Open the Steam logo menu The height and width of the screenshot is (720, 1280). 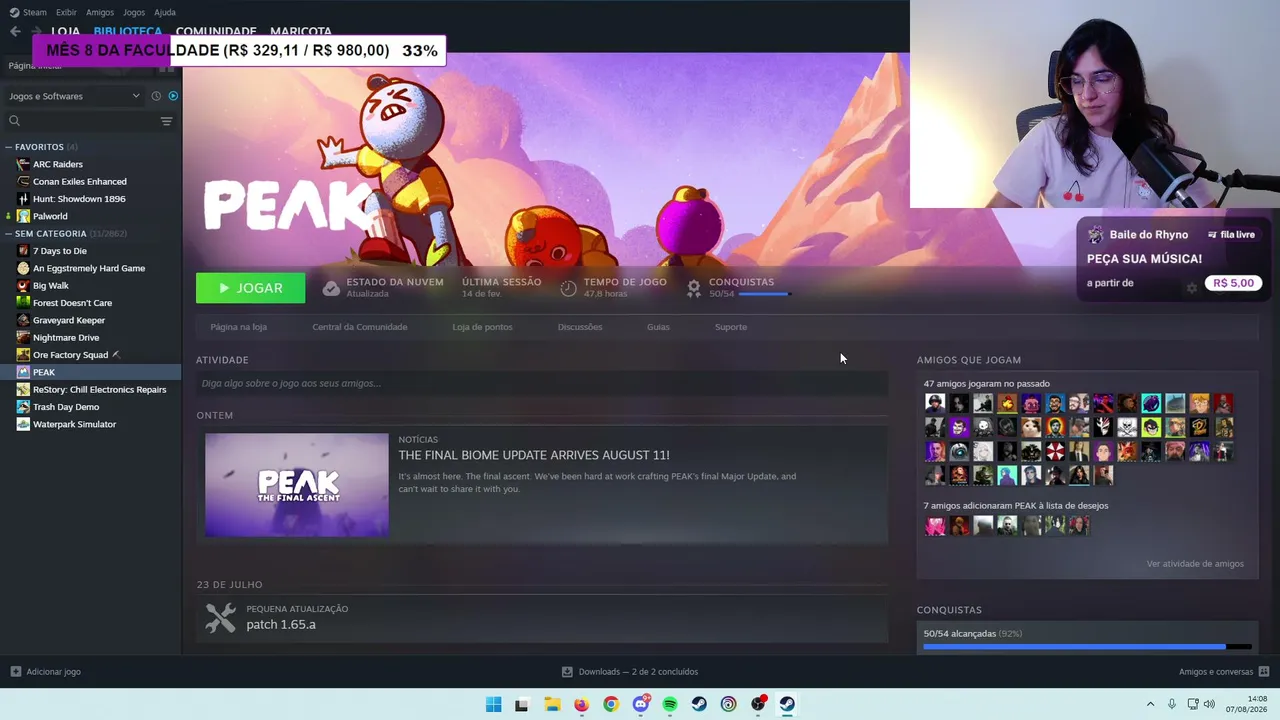click(13, 12)
